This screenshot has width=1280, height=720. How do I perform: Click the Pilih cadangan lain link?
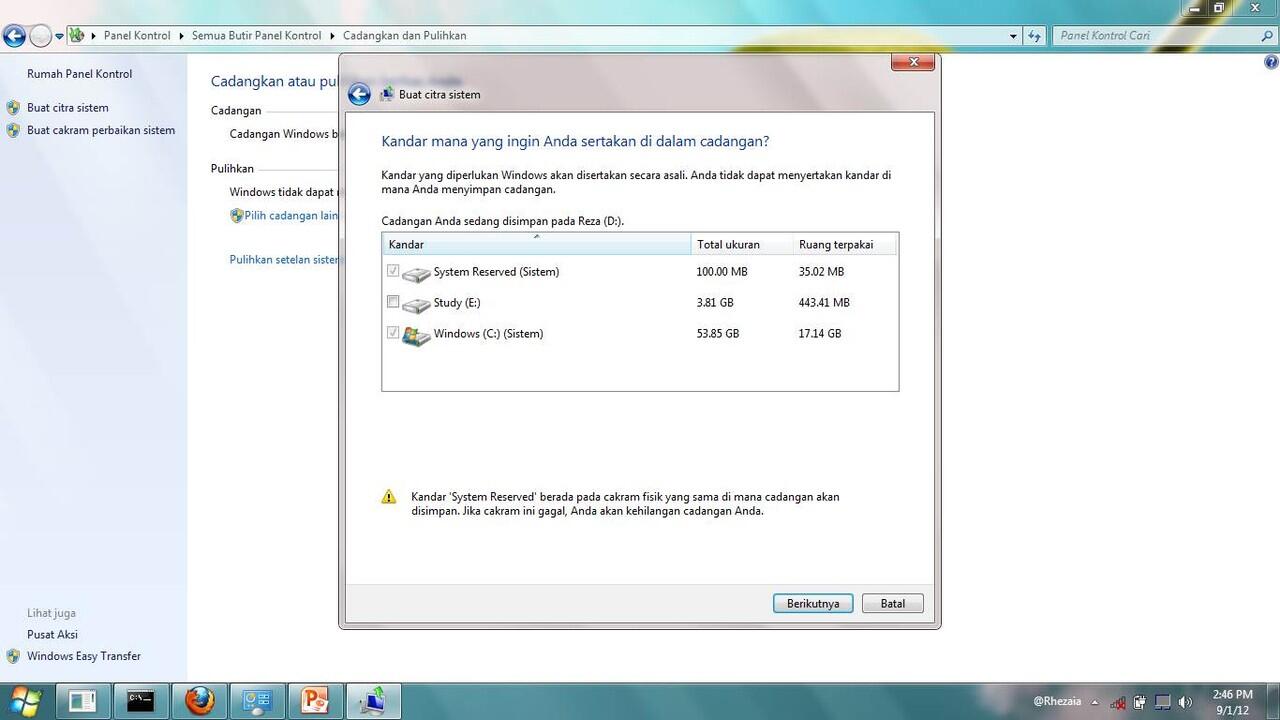pos(291,215)
